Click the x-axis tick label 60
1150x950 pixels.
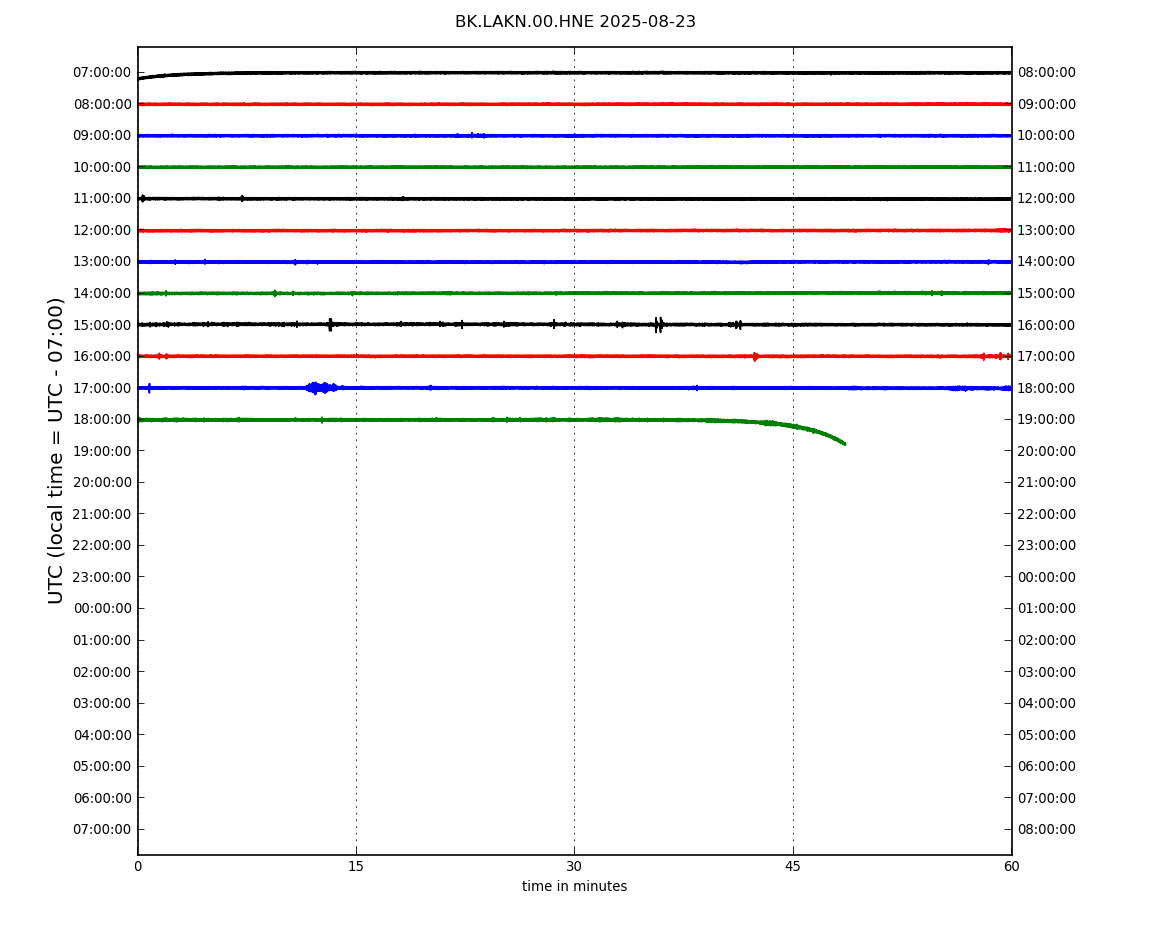pyautogui.click(x=1011, y=866)
